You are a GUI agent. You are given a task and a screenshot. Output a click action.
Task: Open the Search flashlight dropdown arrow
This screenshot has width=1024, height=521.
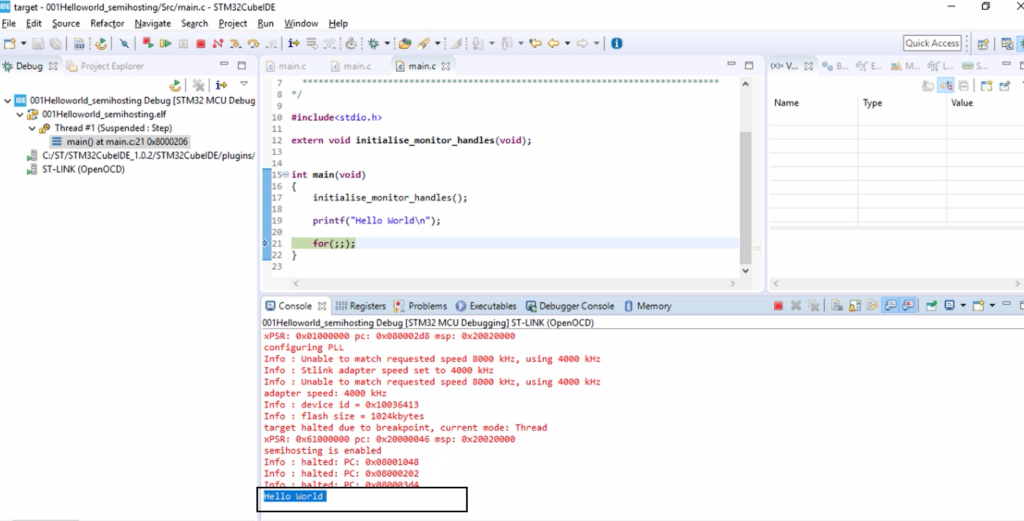click(x=438, y=43)
